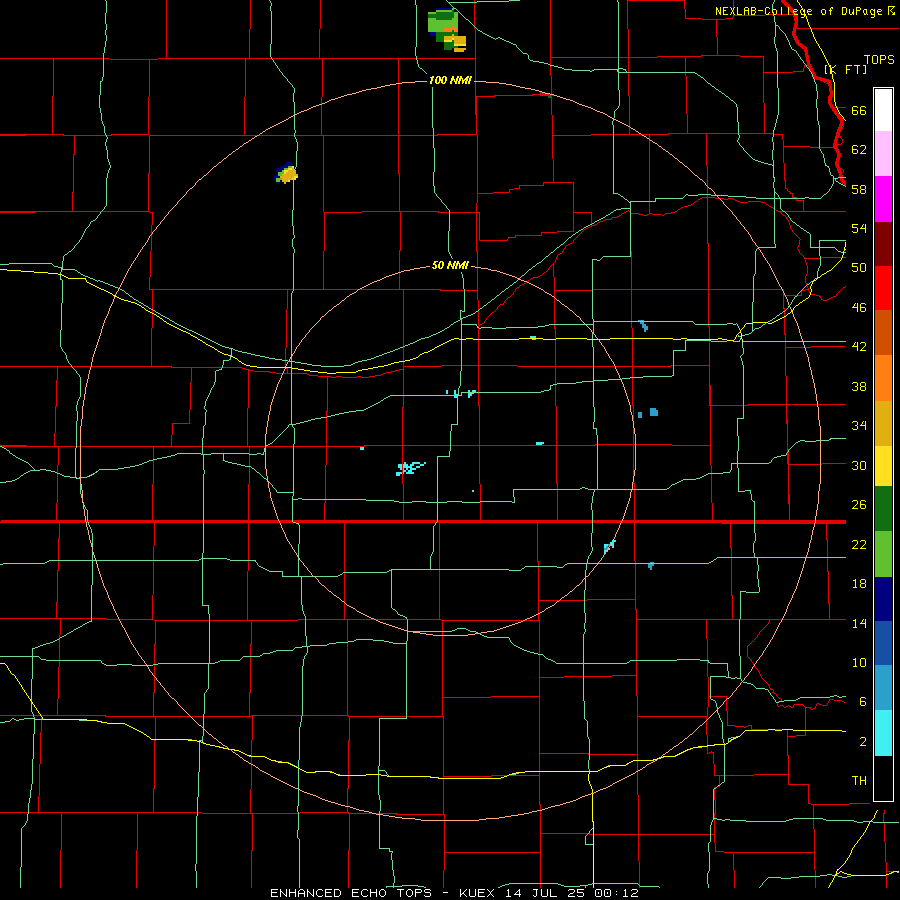Select the cyan legend swatch
The height and width of the screenshot is (900, 900).
click(x=883, y=733)
